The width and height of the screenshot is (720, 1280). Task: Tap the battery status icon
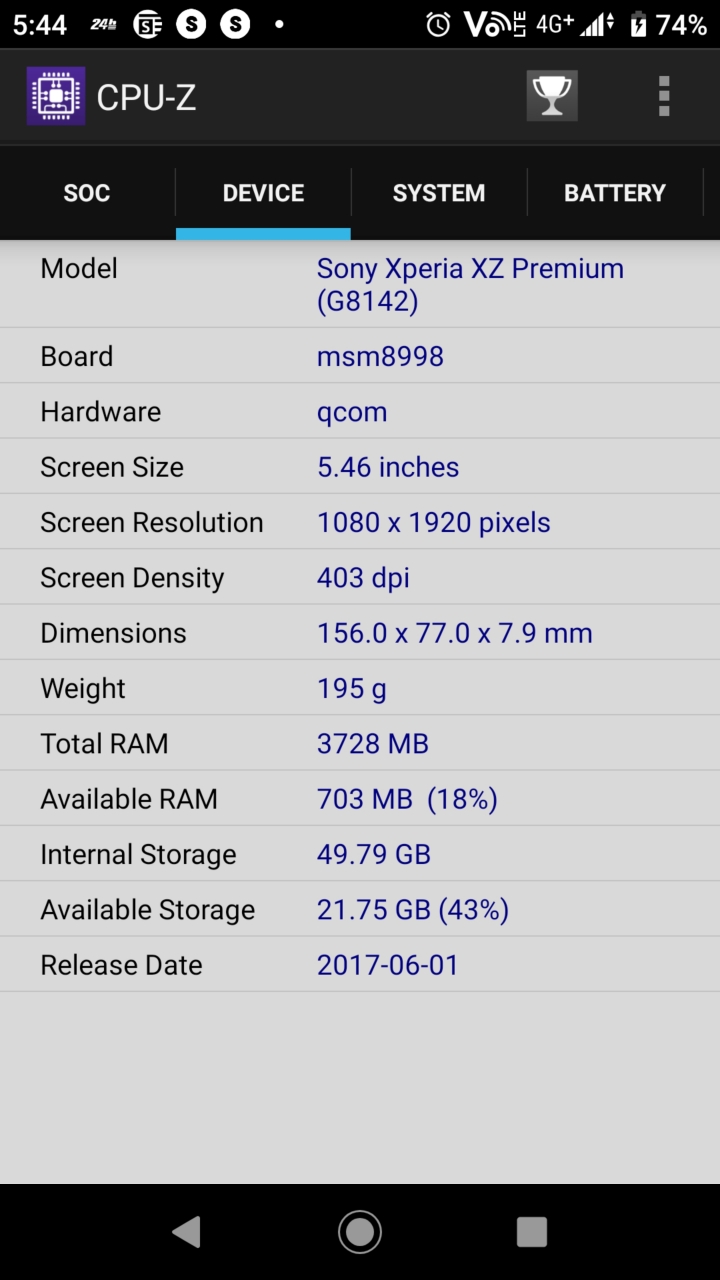tap(637, 25)
